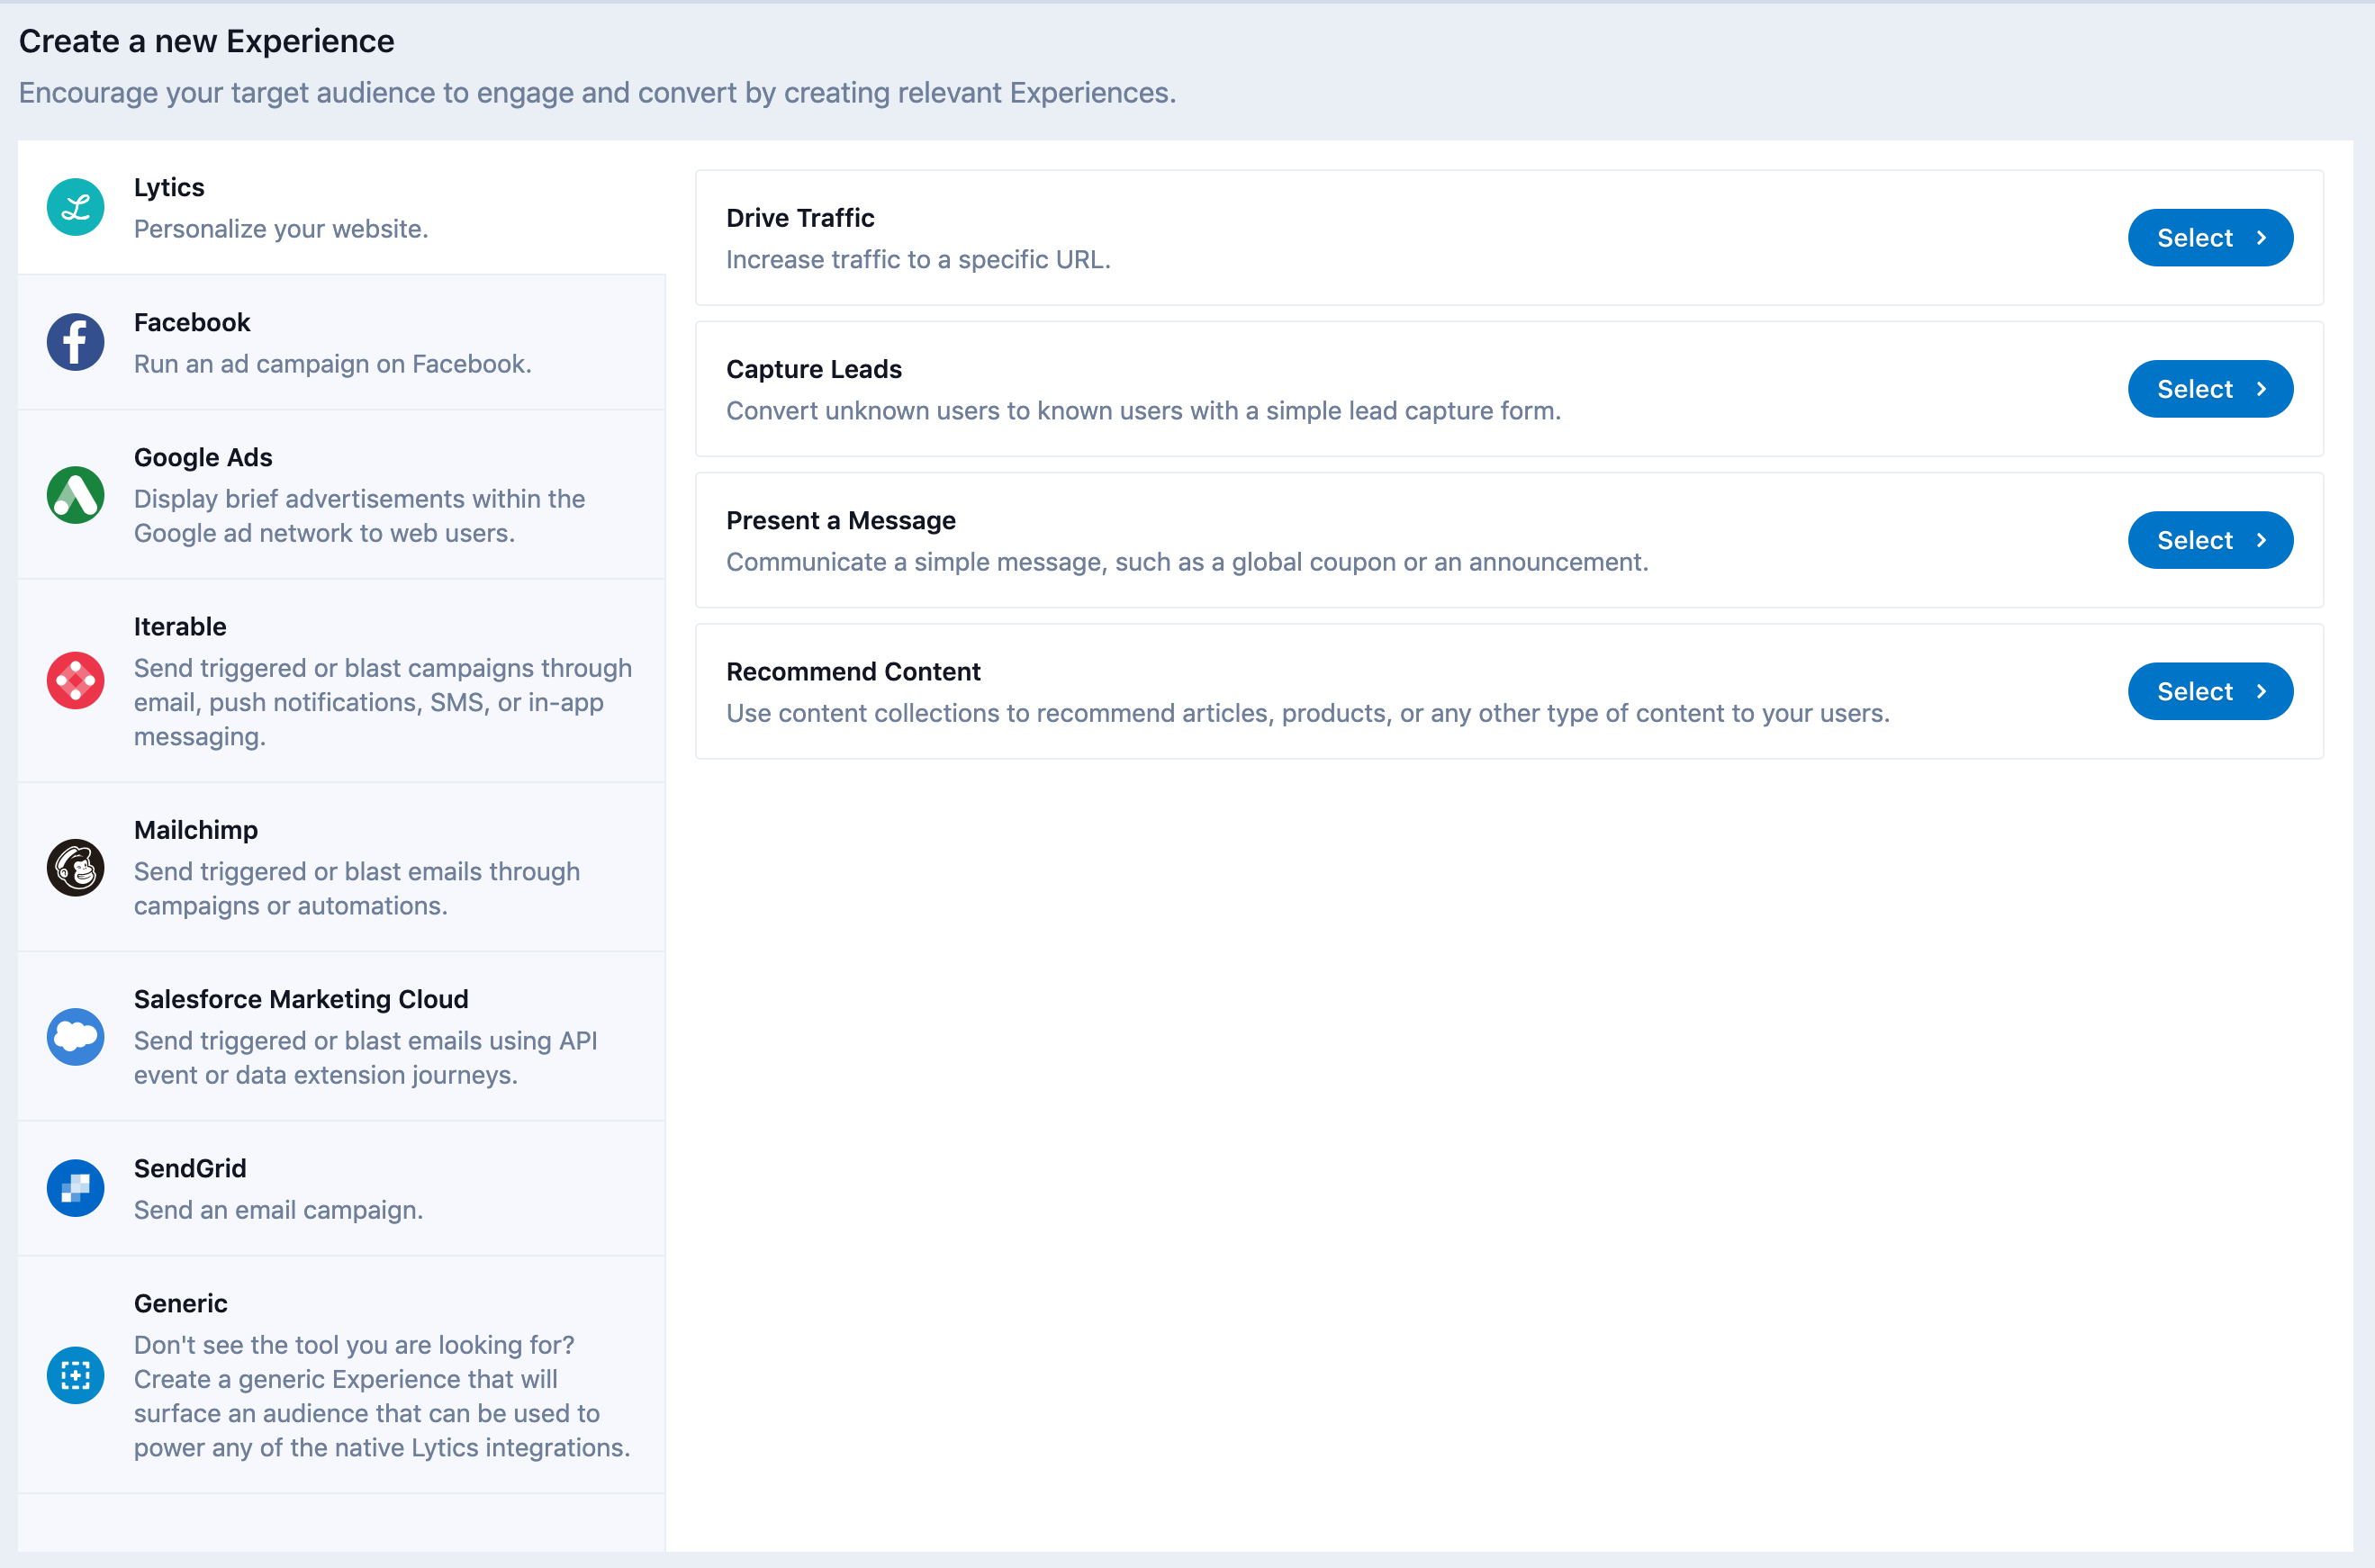Click the Drive Traffic card title
Screen dimensions: 2375x1568
(799, 218)
